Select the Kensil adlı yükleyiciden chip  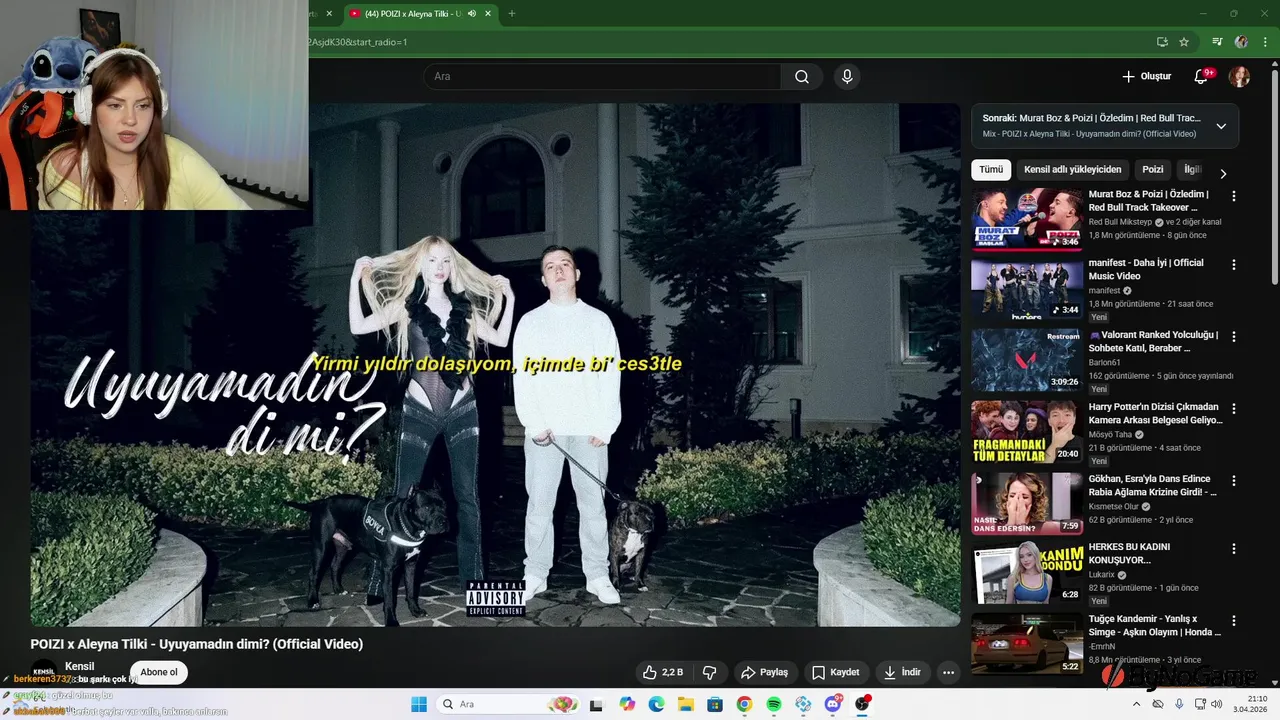[1073, 170]
